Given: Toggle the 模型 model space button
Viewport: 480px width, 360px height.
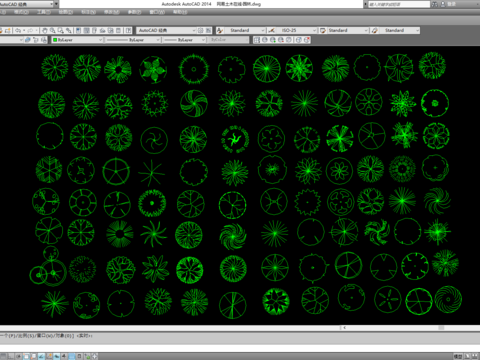Looking at the screenshot, I should coord(458,356).
